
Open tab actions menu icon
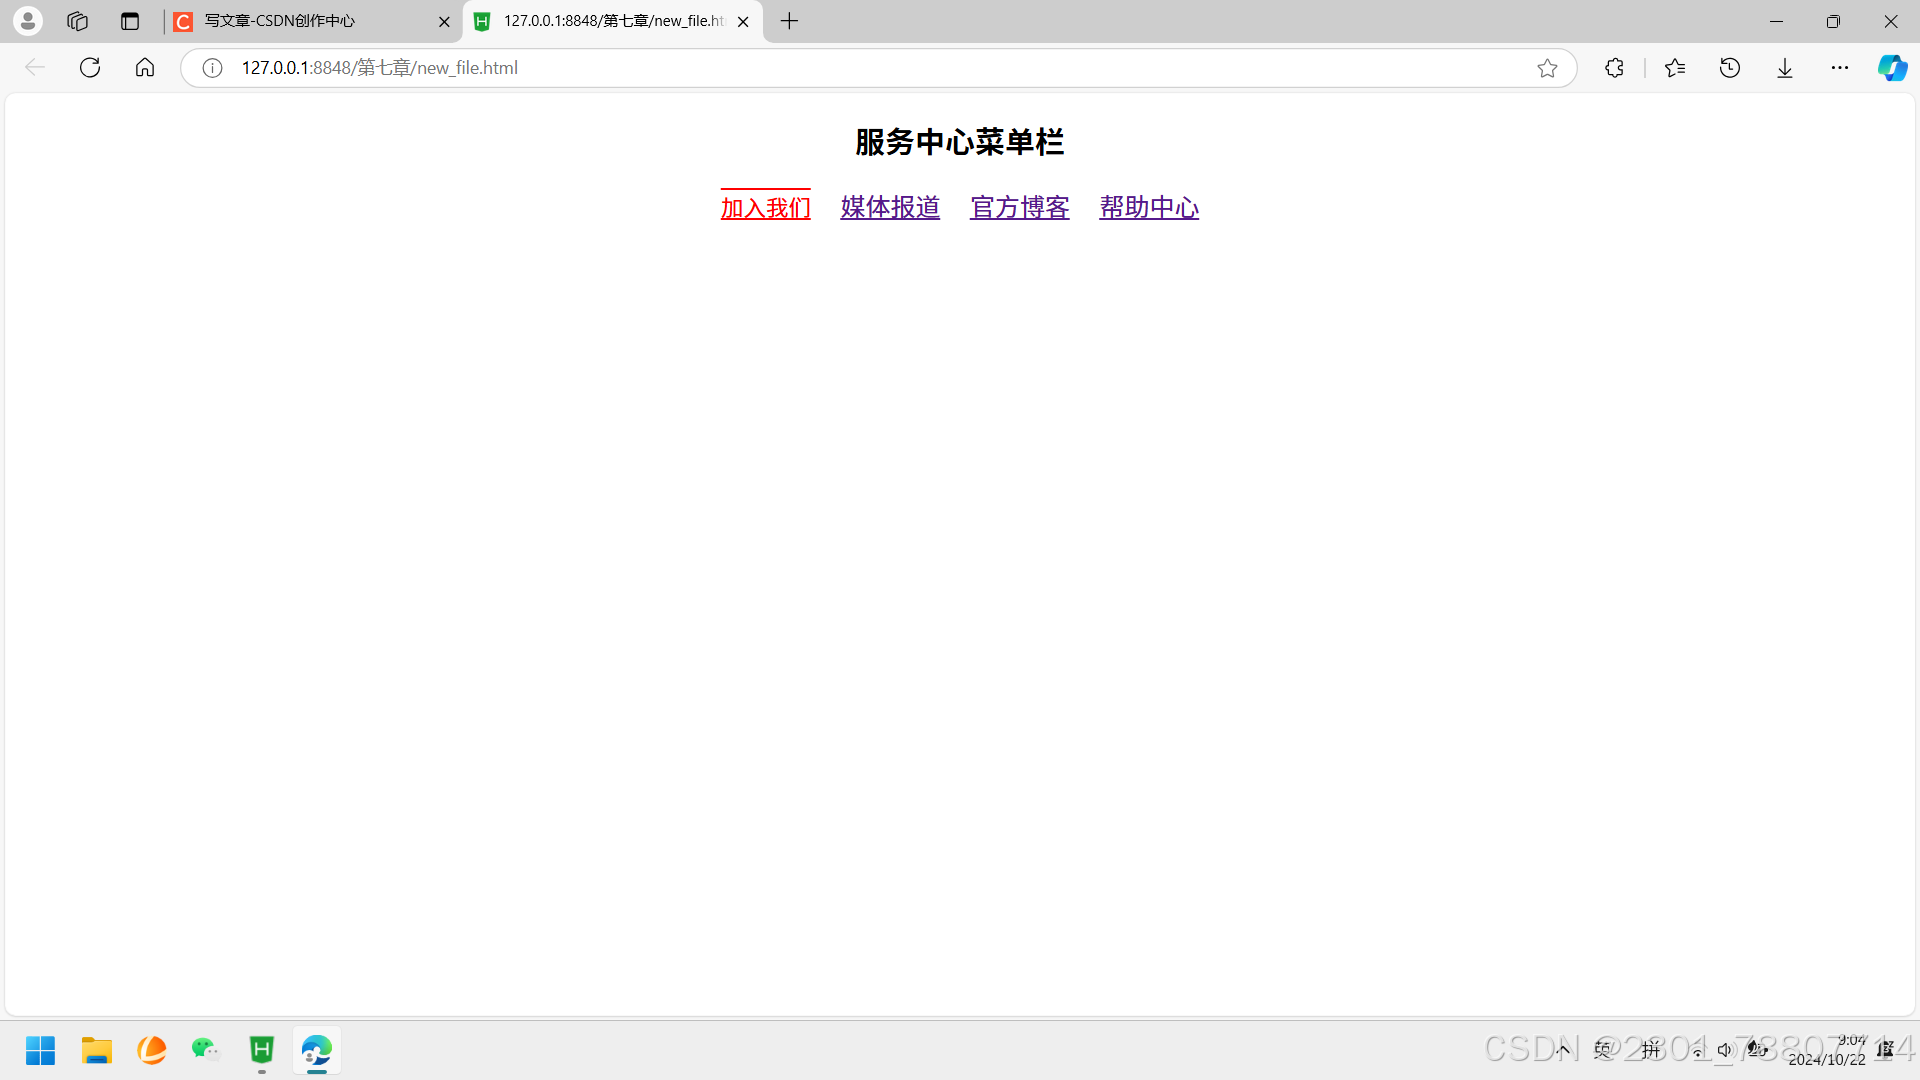pyautogui.click(x=130, y=21)
